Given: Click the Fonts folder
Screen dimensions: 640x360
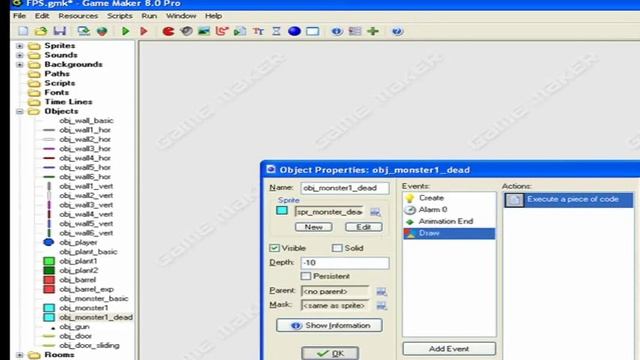Looking at the screenshot, I should (56, 93).
